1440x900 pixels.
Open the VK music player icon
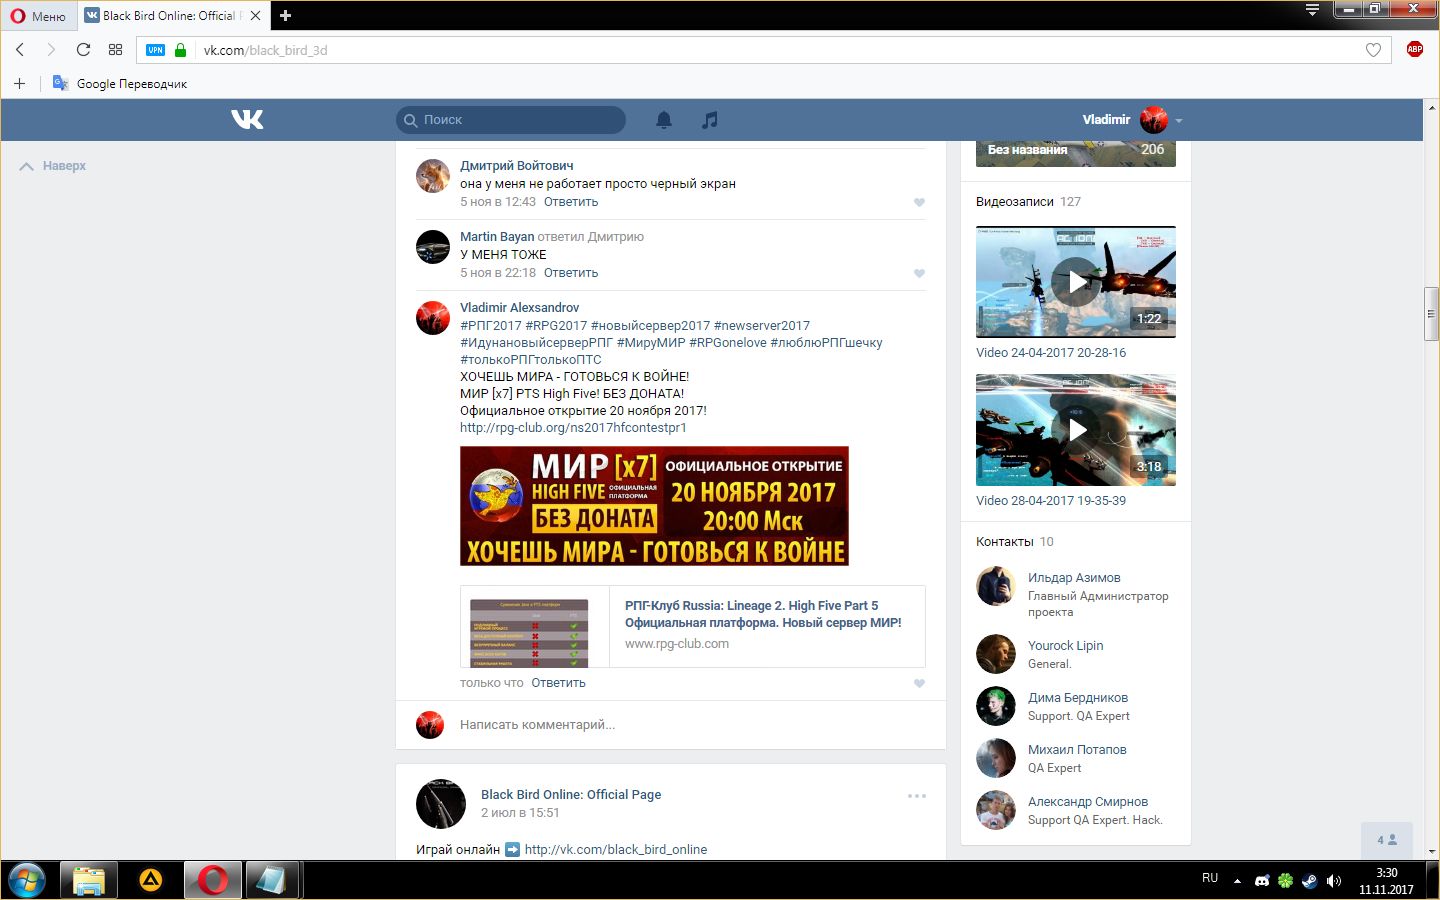(x=710, y=120)
